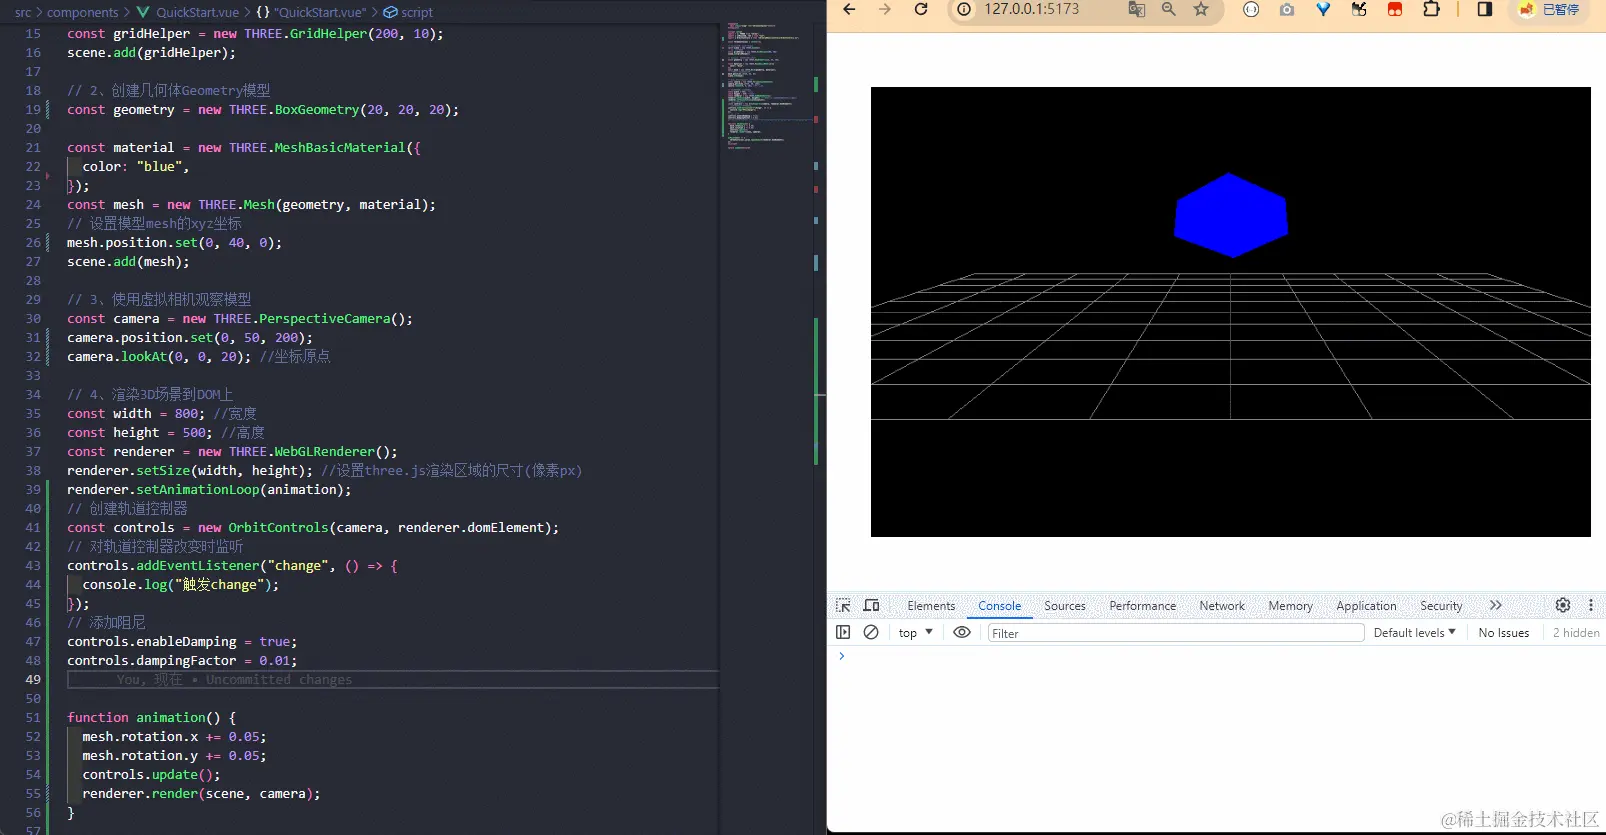Toggle the console sidebar panel
This screenshot has height=835, width=1606.
tap(843, 632)
